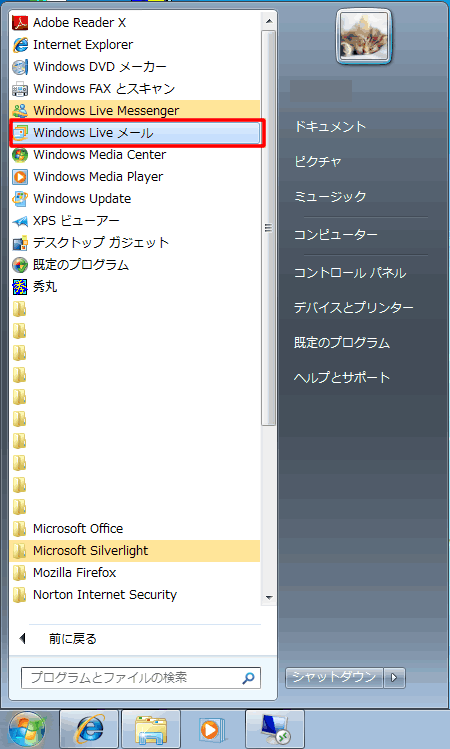Open ミュージック link
This screenshot has width=450, height=749.
click(330, 196)
